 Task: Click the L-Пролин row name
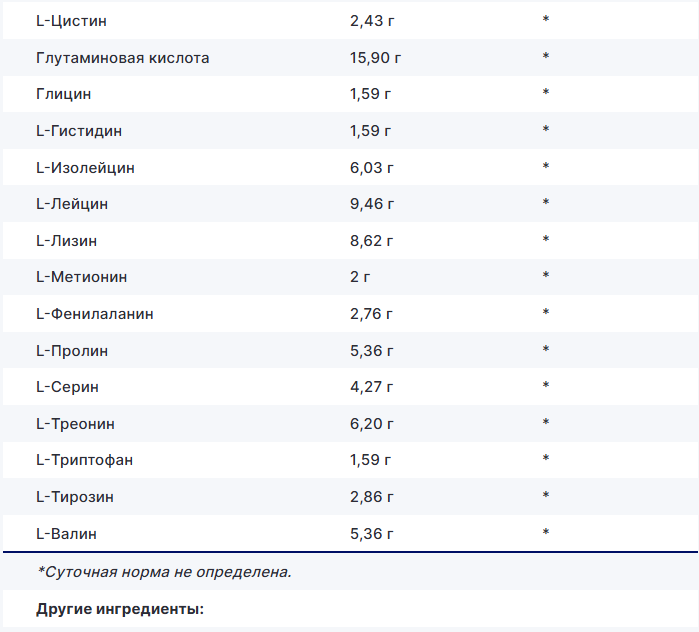(72, 350)
